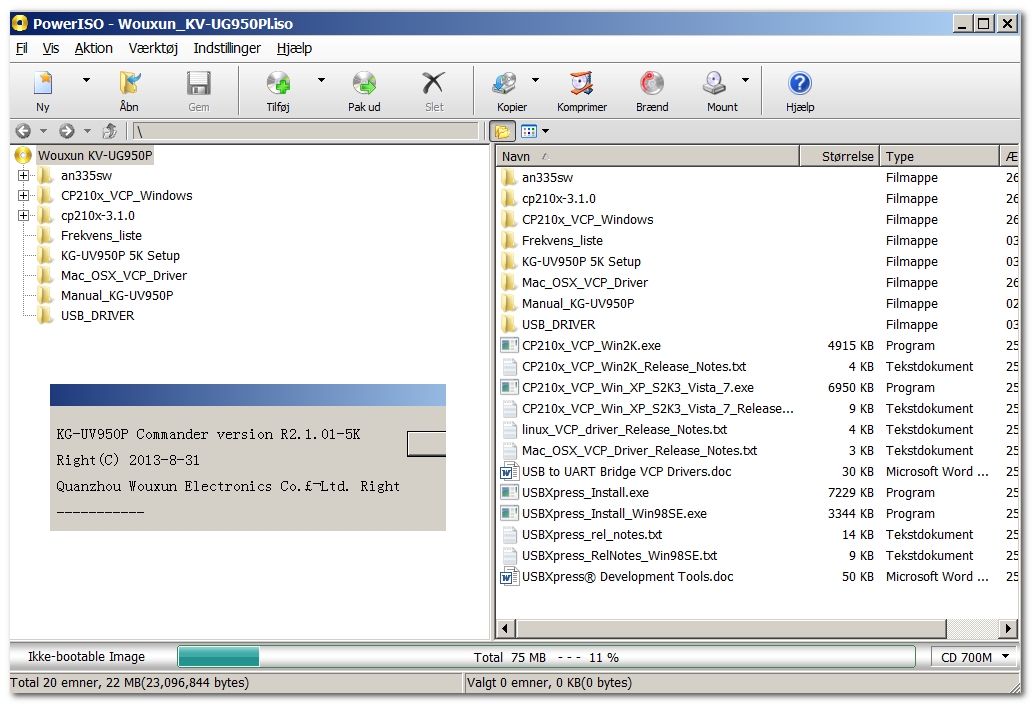This screenshot has height=704, width=1032.
Task: Click the Pak ud (extract) icon
Action: pyautogui.click(x=364, y=84)
